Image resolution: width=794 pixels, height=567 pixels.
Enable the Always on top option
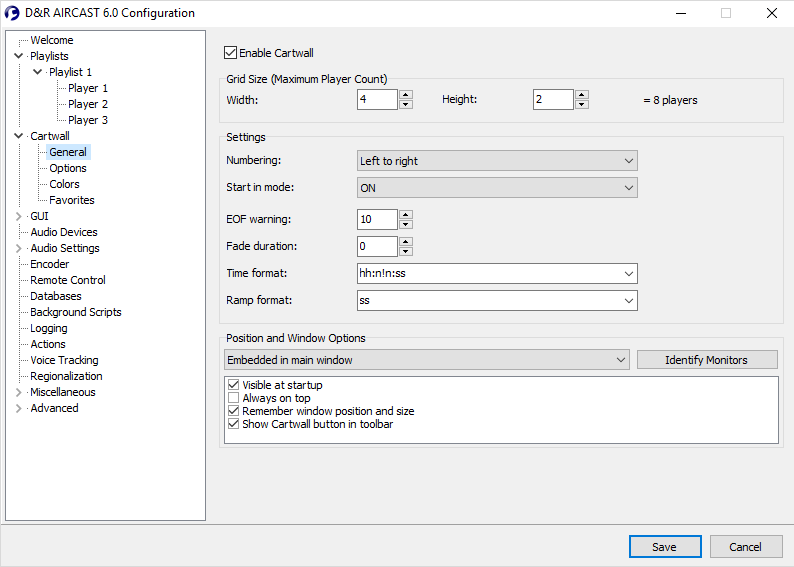233,398
